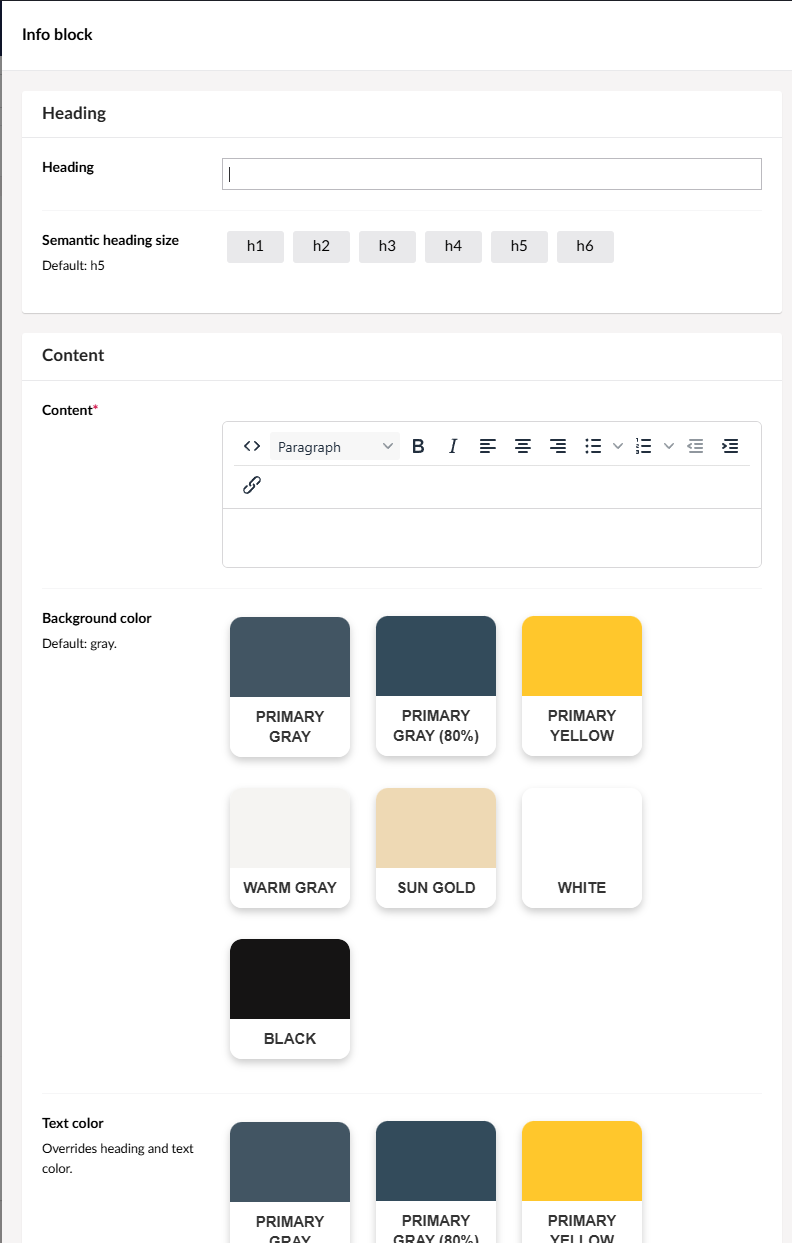792x1243 pixels.
Task: Open the Paragraph format dropdown
Action: [x=335, y=447]
